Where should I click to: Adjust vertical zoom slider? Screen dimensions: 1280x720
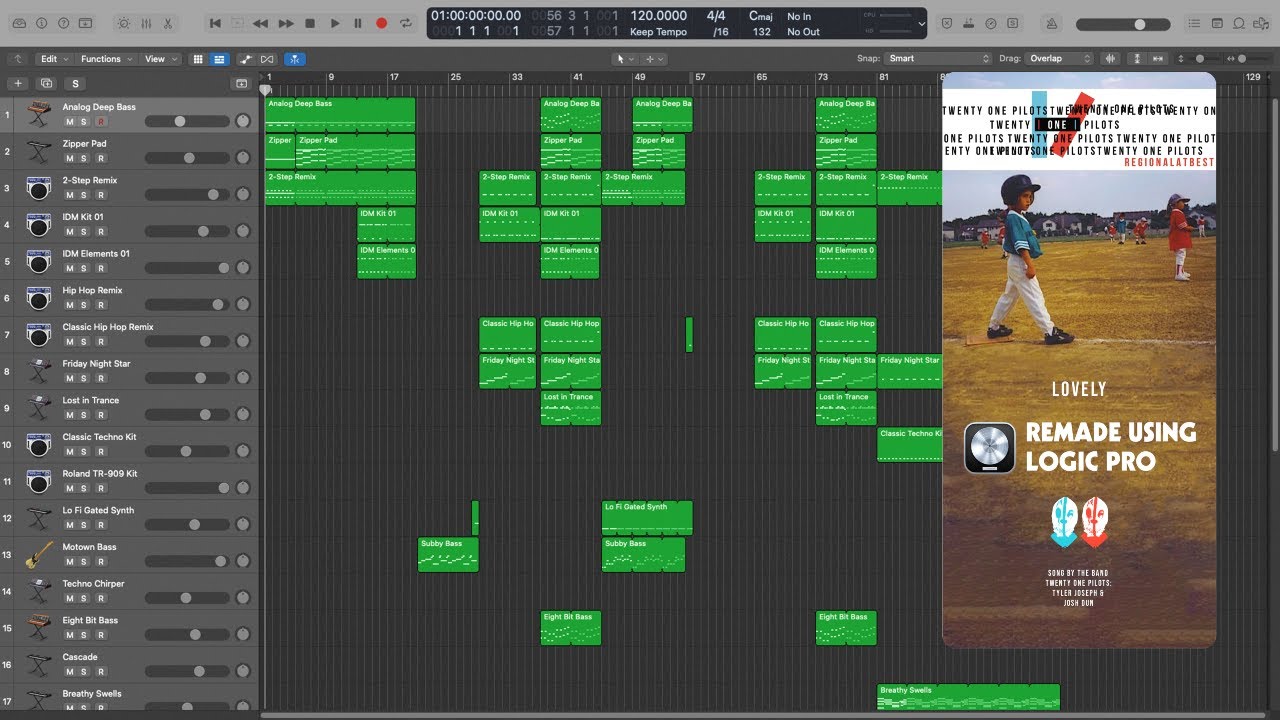pyautogui.click(x=1204, y=59)
